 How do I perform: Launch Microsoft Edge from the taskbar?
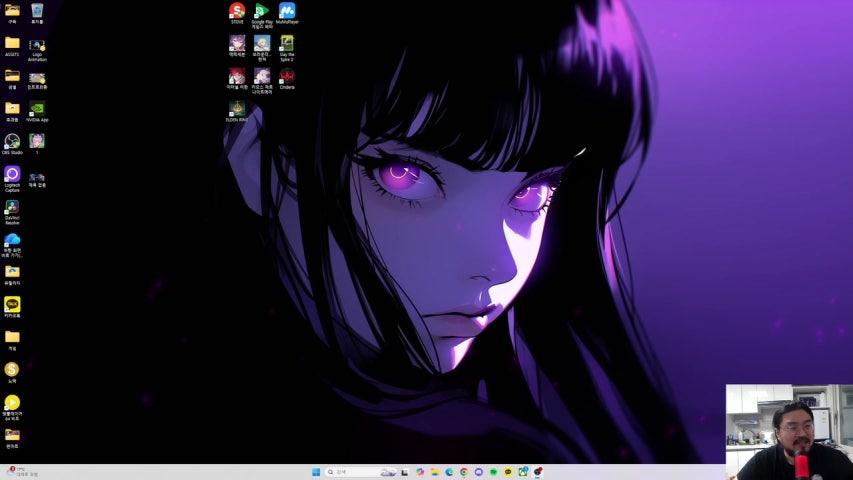(449, 472)
